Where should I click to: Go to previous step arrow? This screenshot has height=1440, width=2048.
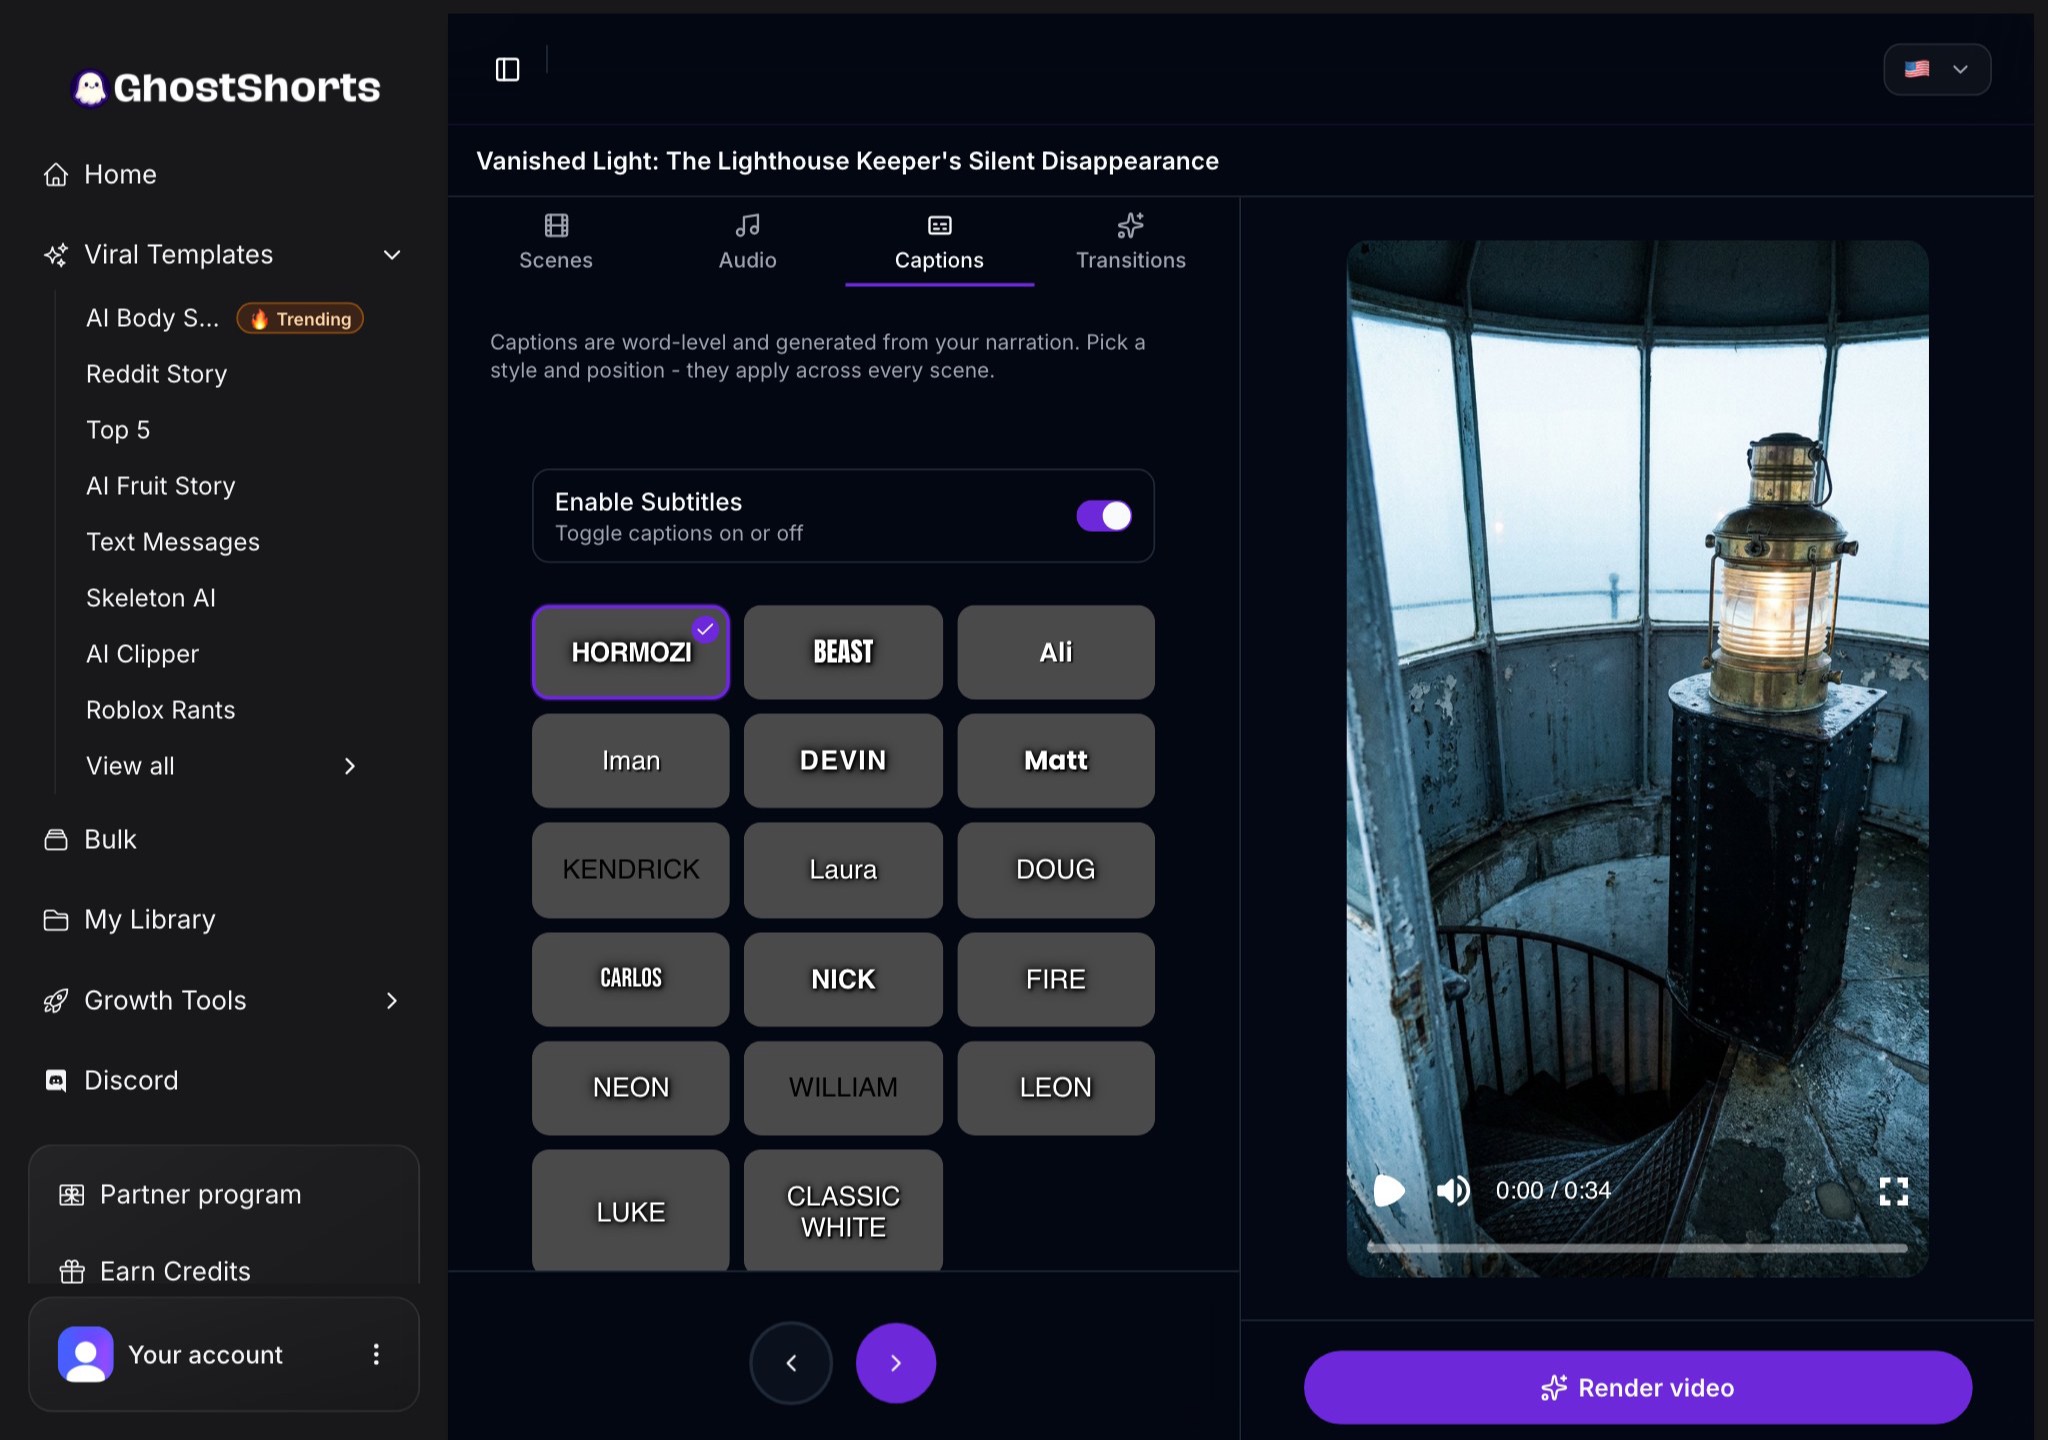tap(791, 1362)
